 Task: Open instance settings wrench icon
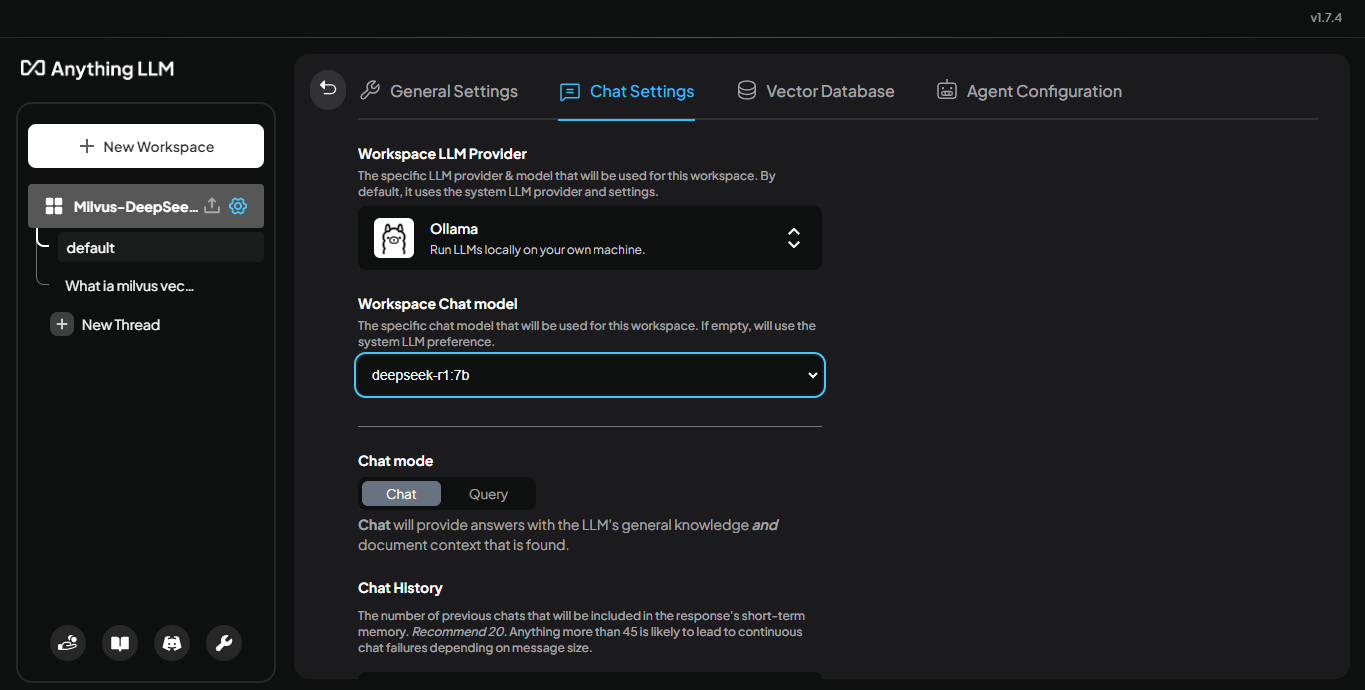(x=224, y=643)
